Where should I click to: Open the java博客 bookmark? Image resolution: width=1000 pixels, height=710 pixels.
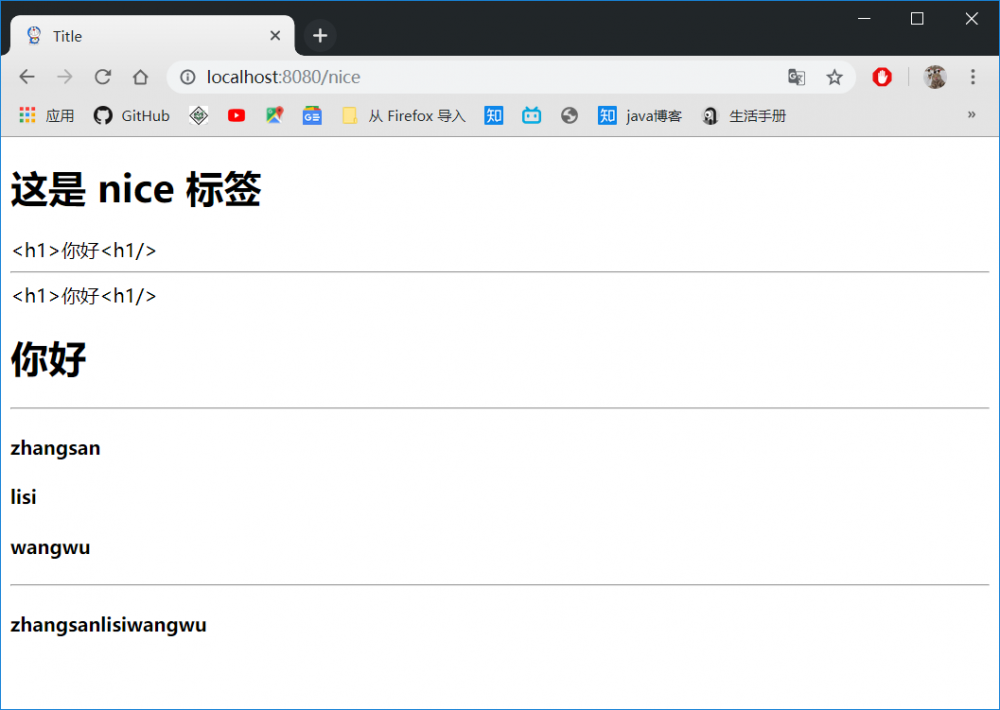(640, 115)
